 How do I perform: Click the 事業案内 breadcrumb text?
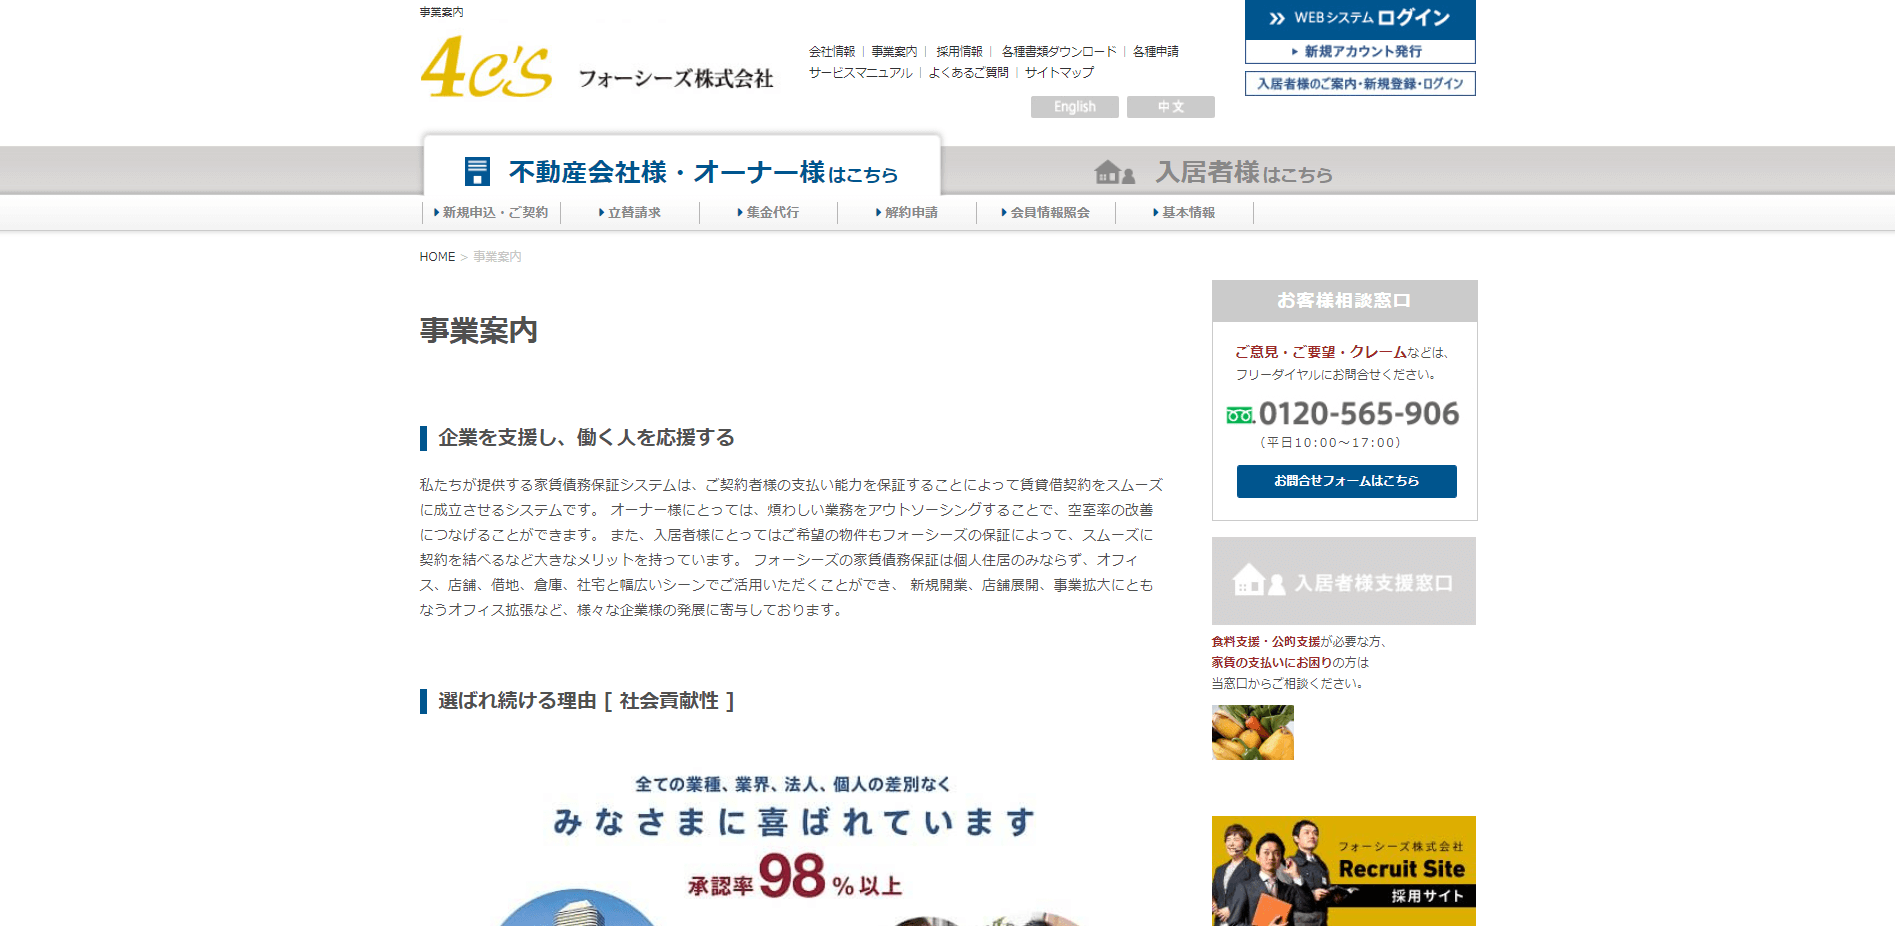pos(497,257)
